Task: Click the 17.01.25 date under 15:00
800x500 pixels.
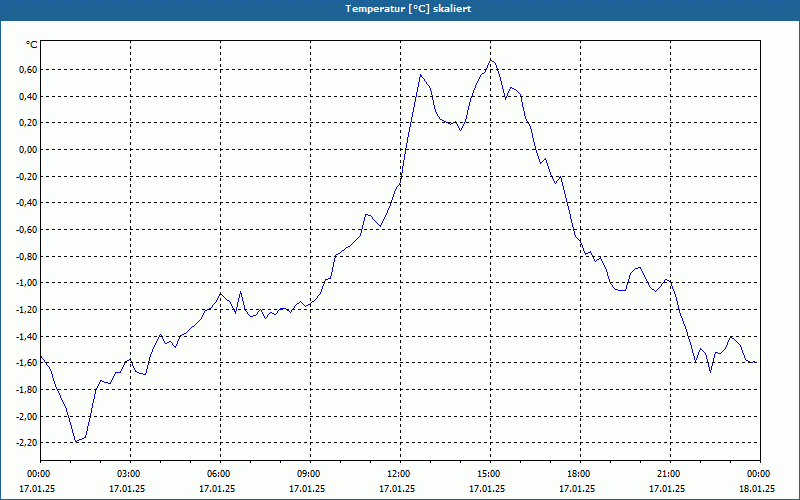Action: [x=487, y=488]
